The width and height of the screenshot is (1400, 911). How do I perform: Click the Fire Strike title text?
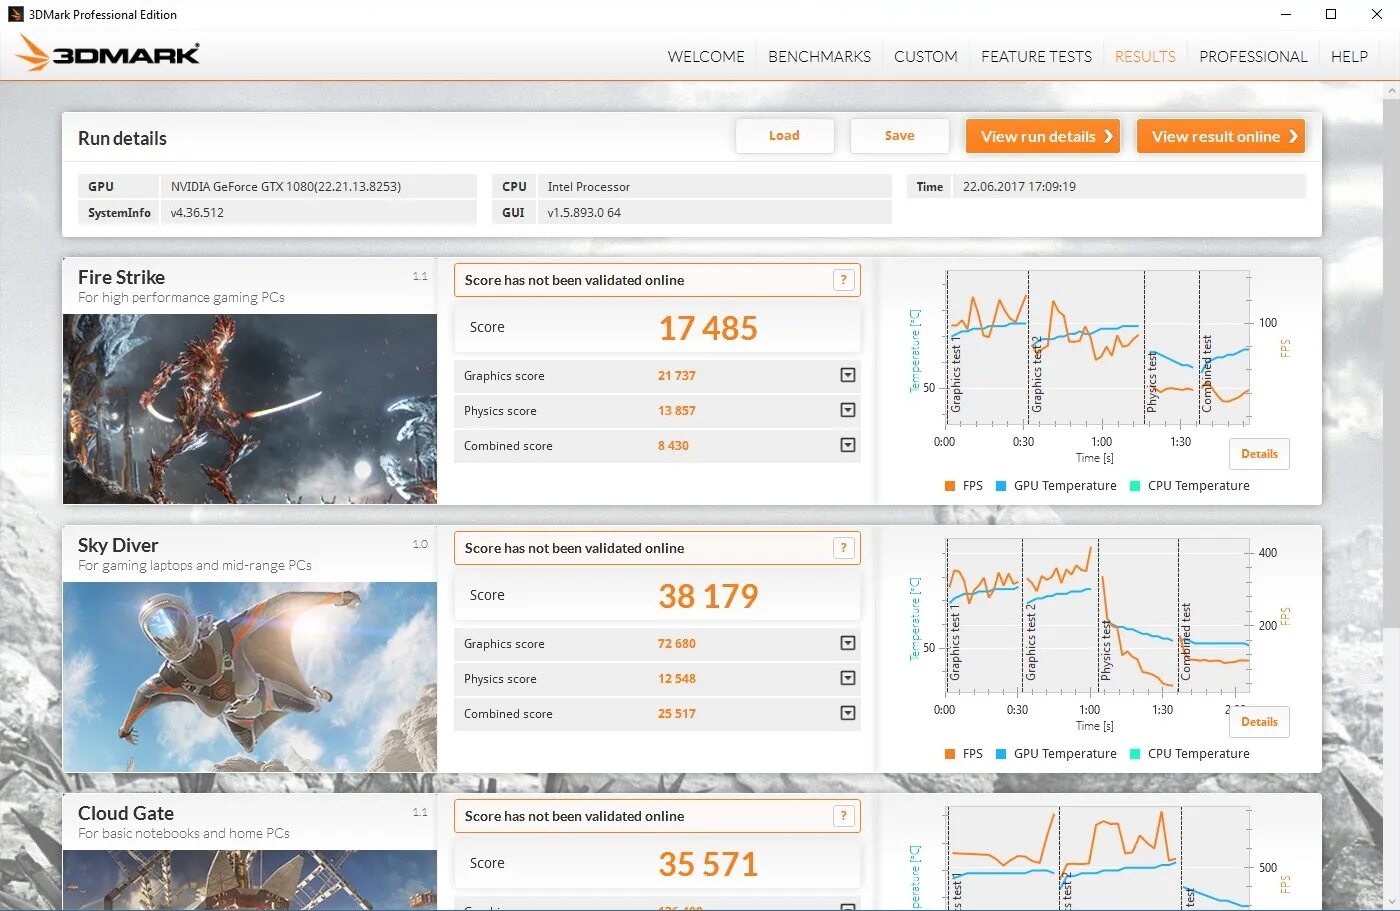121,277
